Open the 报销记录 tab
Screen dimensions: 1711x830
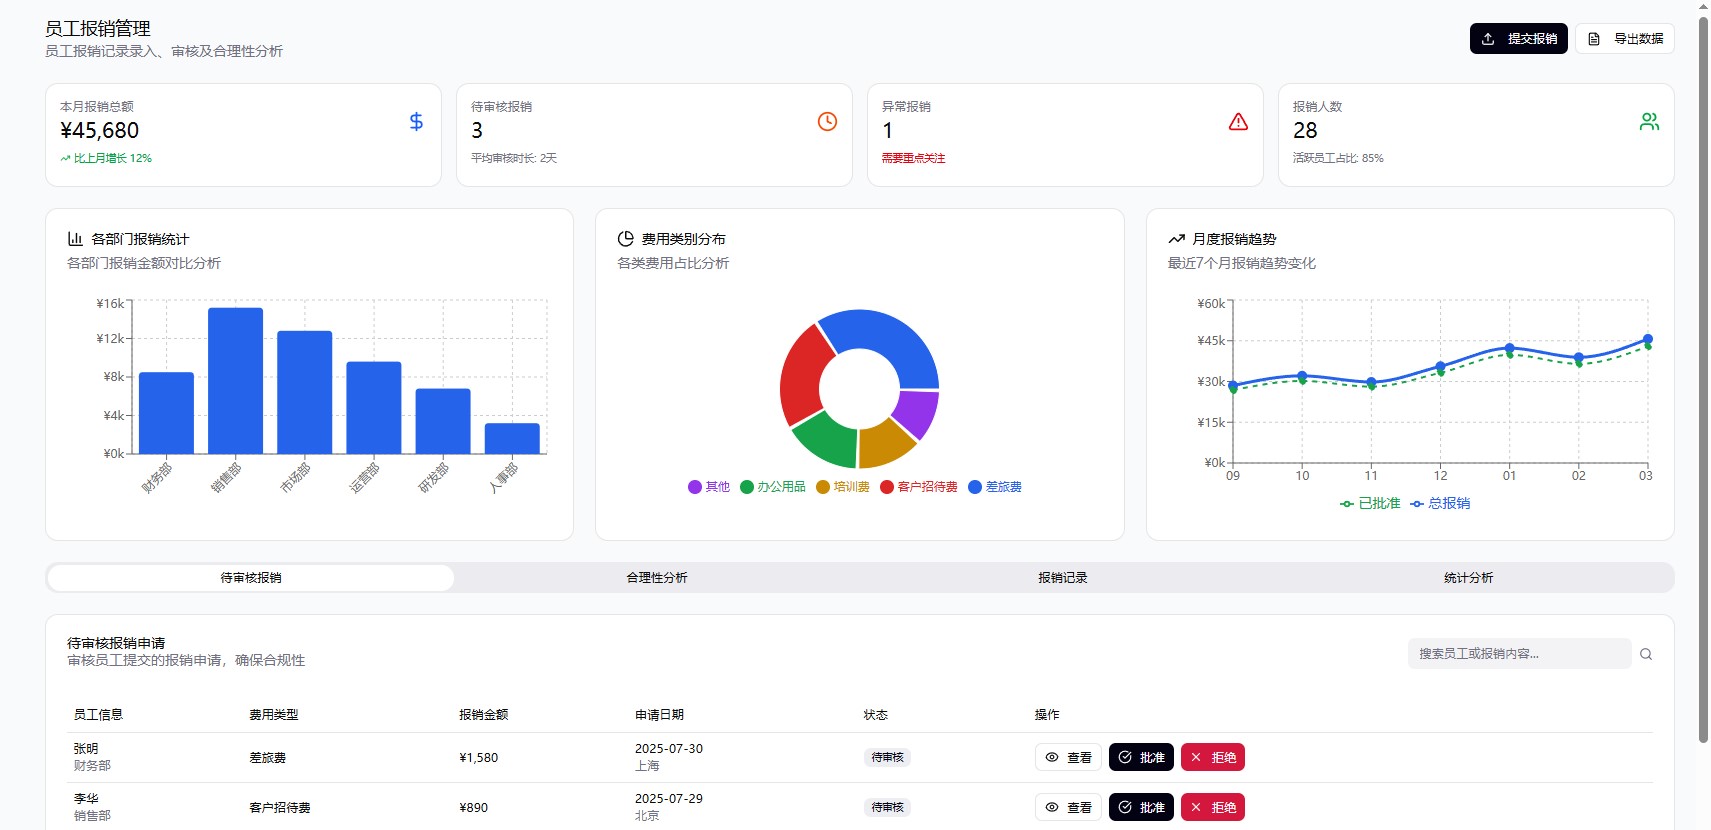coord(1062,578)
